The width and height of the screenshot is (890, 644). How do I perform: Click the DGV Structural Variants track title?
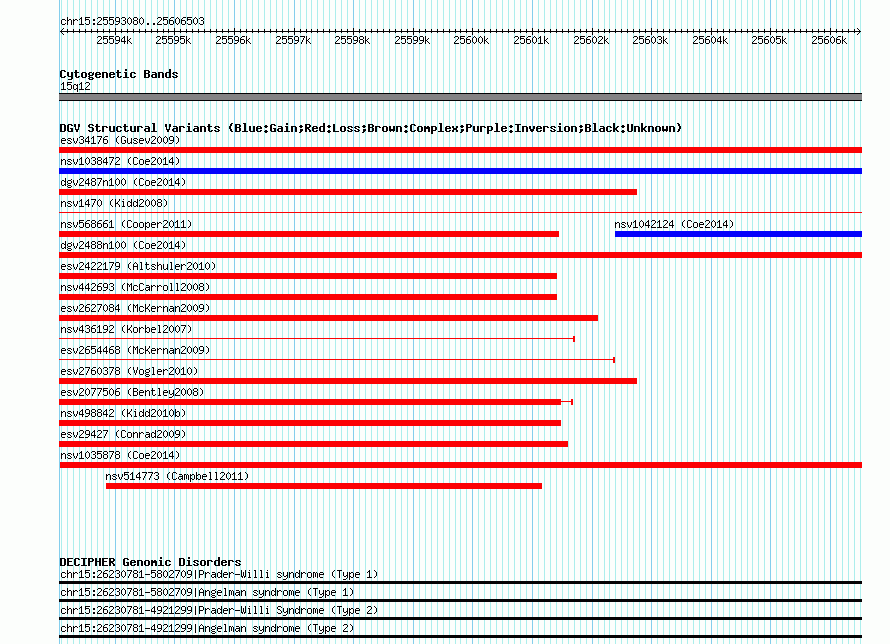(x=371, y=128)
